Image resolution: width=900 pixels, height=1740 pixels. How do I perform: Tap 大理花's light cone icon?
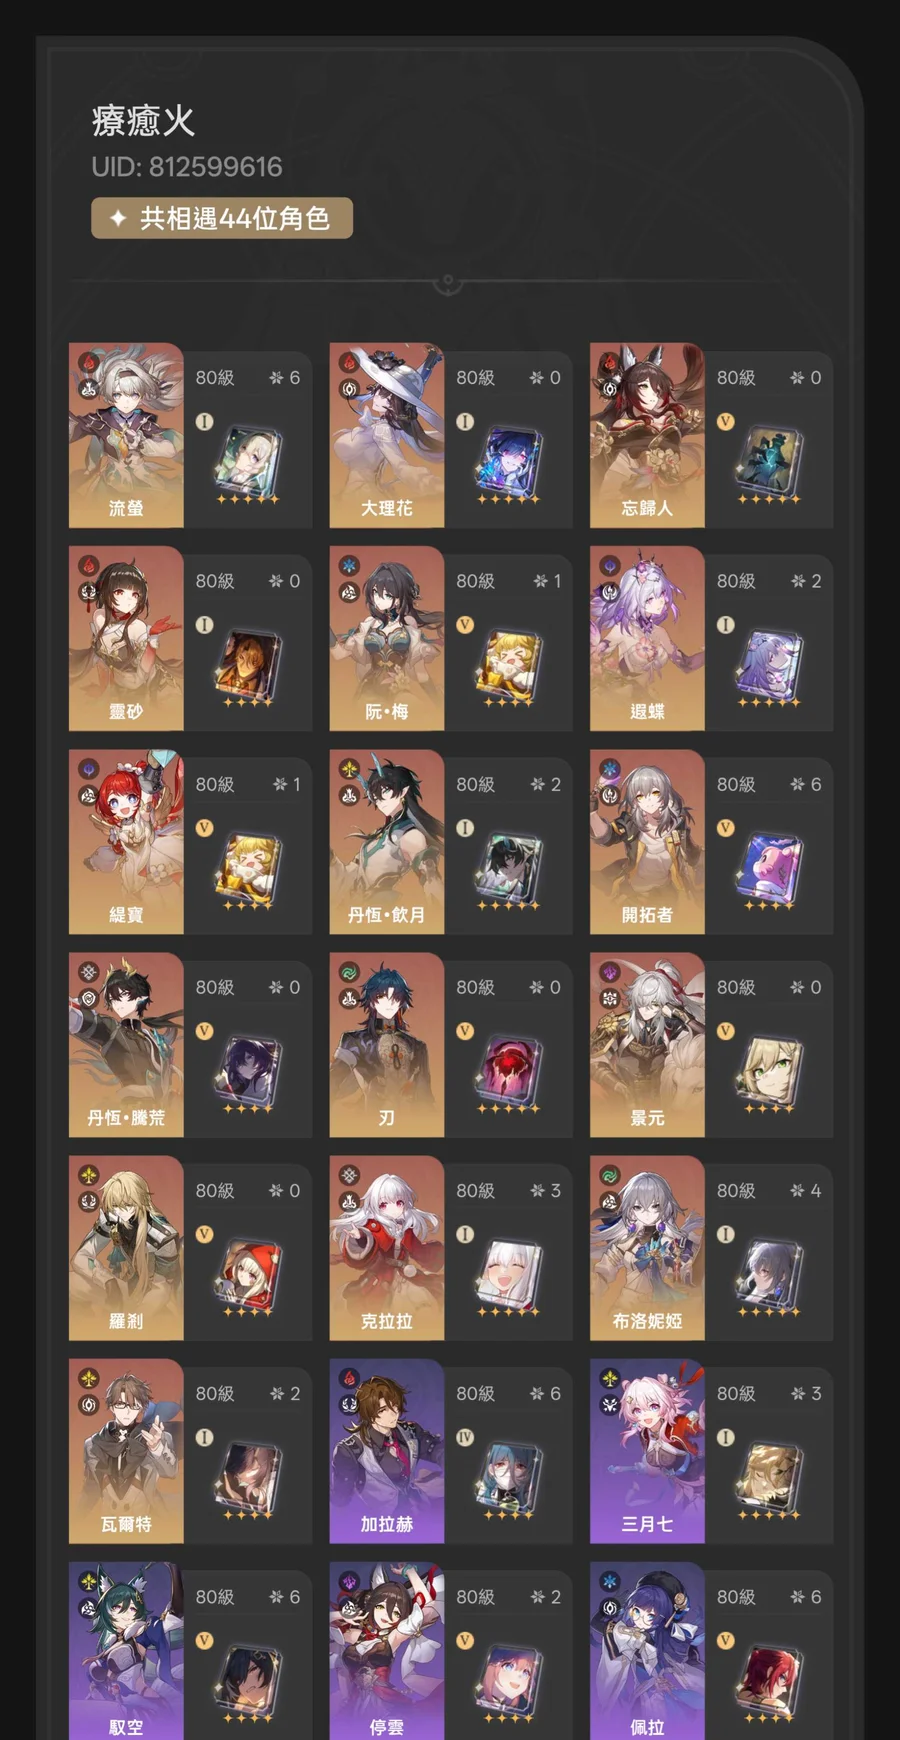pyautogui.click(x=509, y=462)
